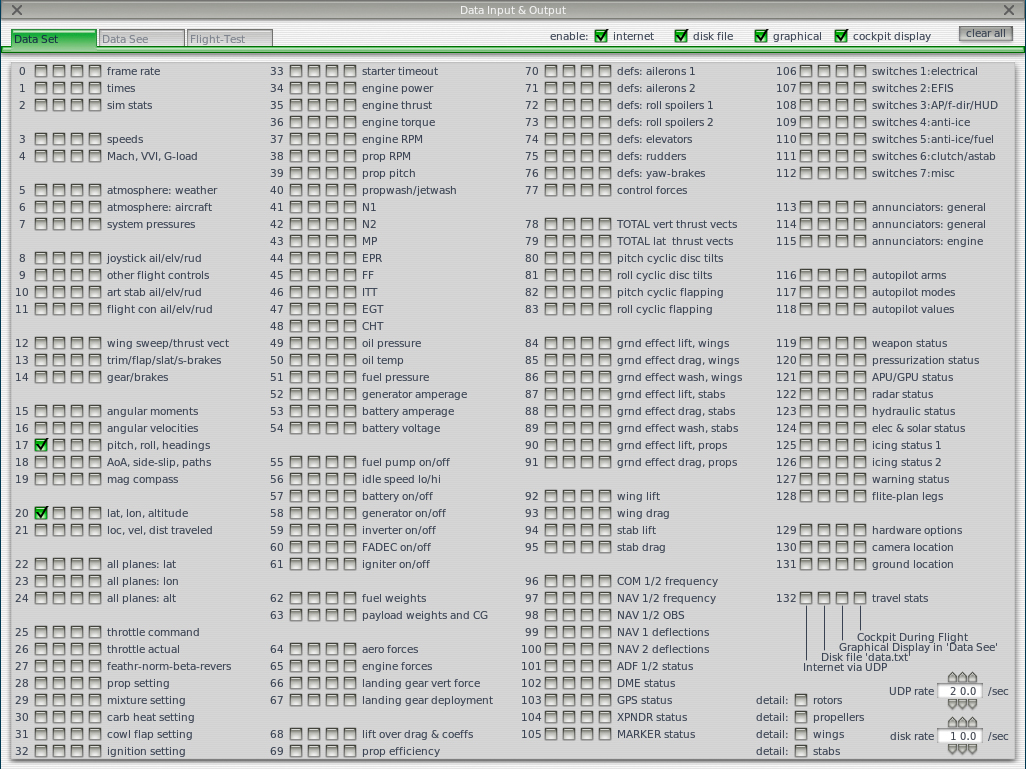Check cockpit display box for ignition setting
1026x769 pixels.
[x=95, y=751]
